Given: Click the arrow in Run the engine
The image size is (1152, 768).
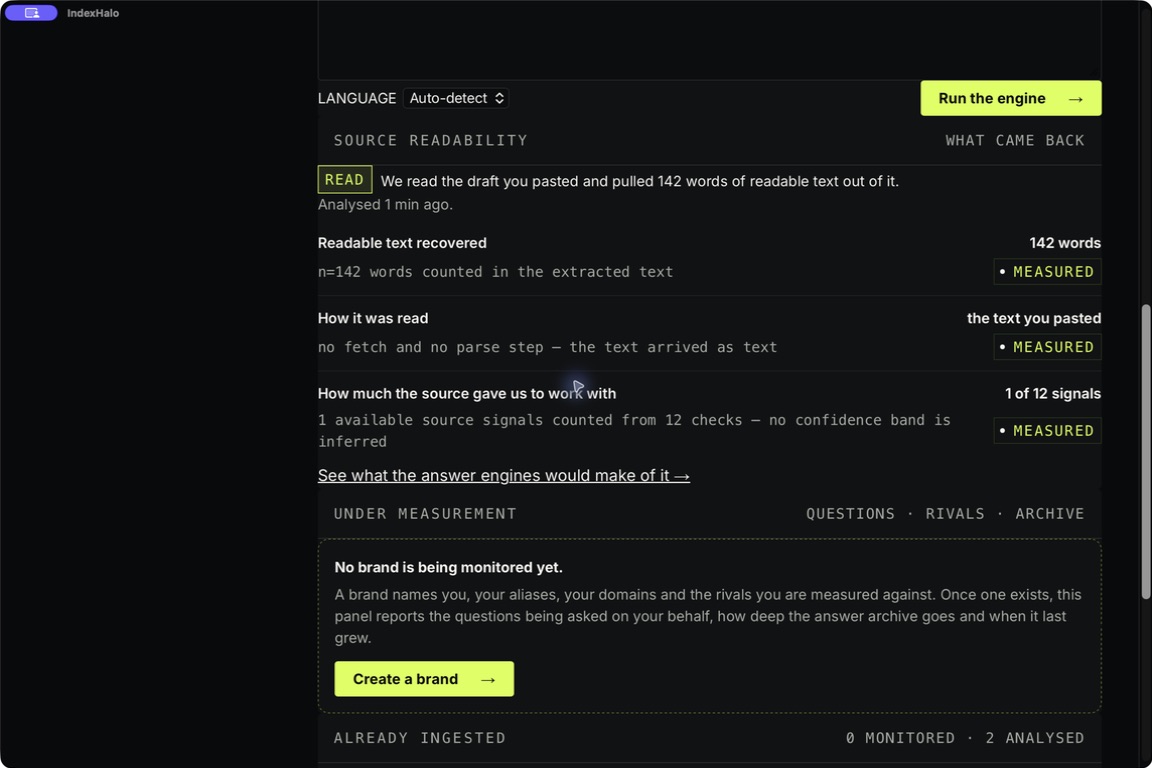Looking at the screenshot, I should click(x=1075, y=98).
